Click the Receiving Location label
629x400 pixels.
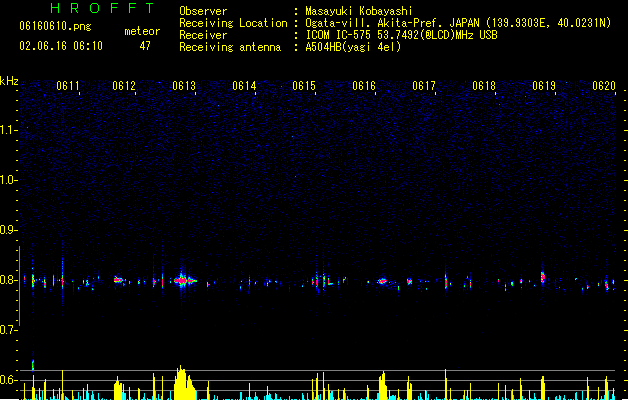[x=233, y=23]
